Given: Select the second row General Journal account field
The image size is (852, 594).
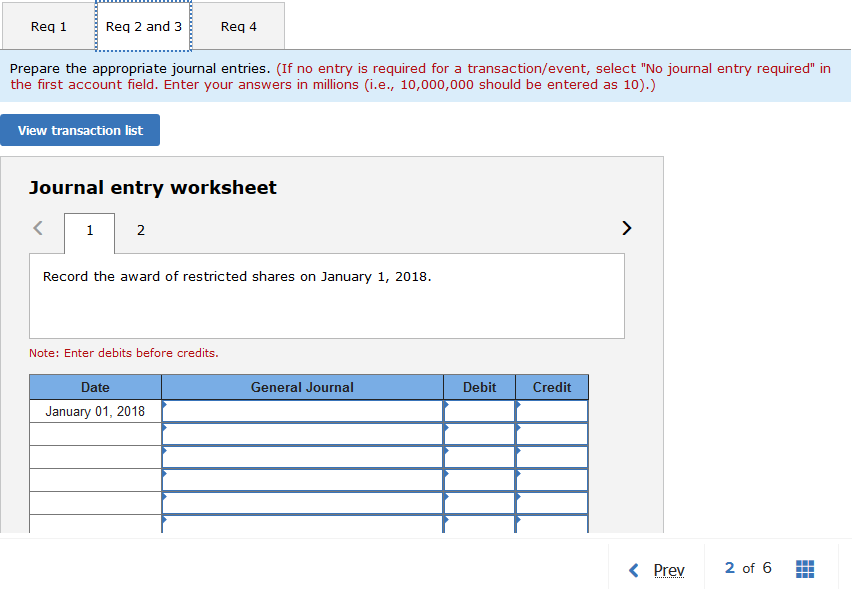Looking at the screenshot, I should click(303, 434).
